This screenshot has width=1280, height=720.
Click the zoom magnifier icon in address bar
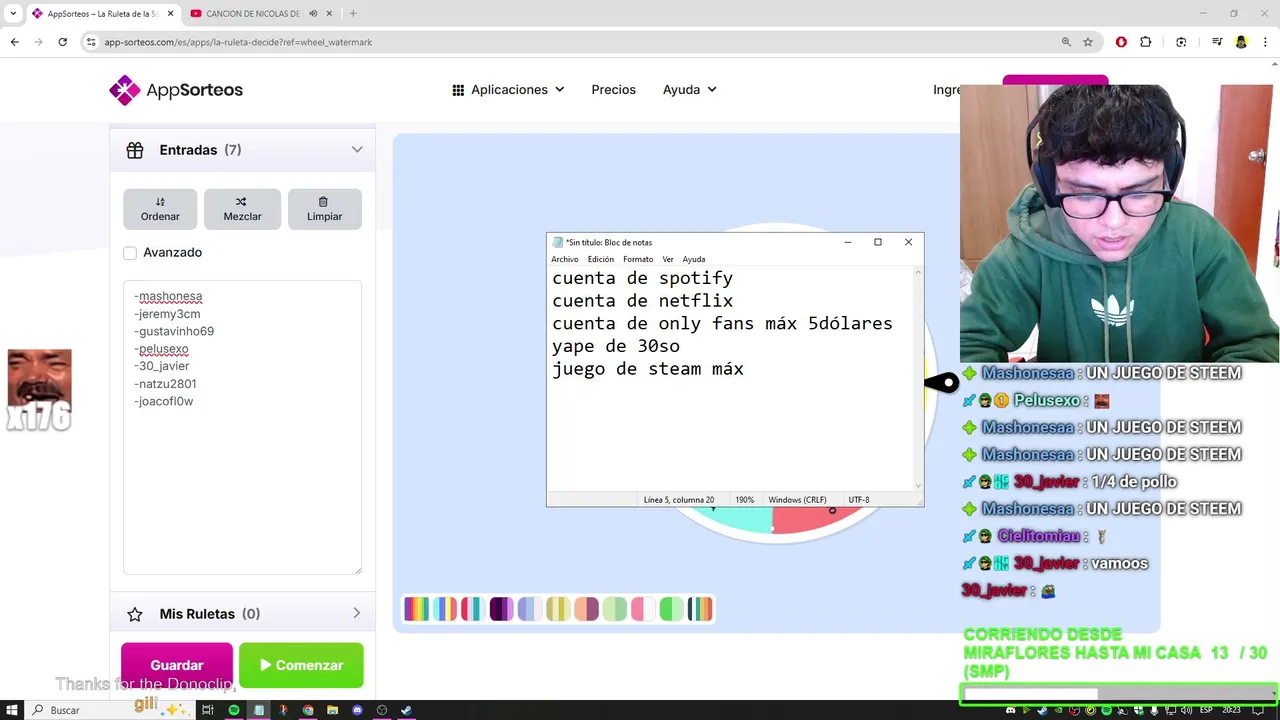pos(1066,42)
